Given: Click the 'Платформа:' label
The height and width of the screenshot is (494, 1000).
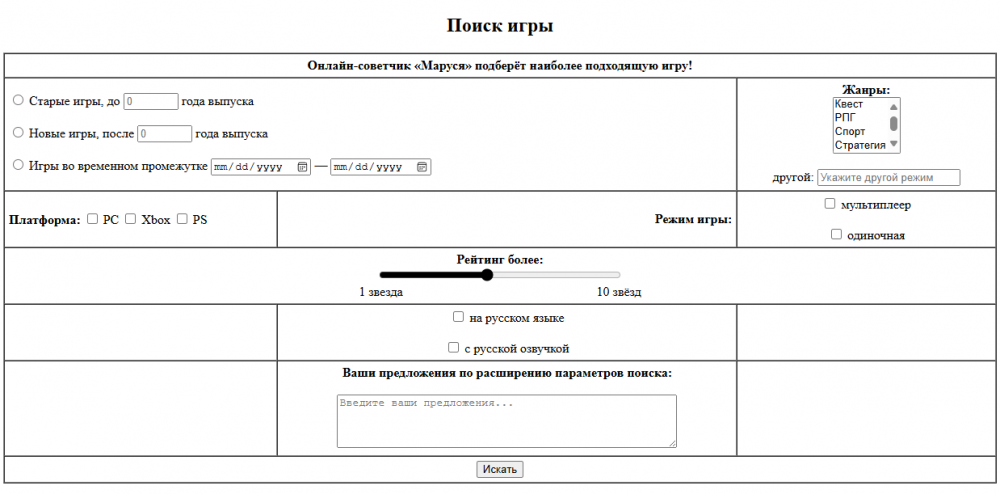Looking at the screenshot, I should click(x=45, y=220).
